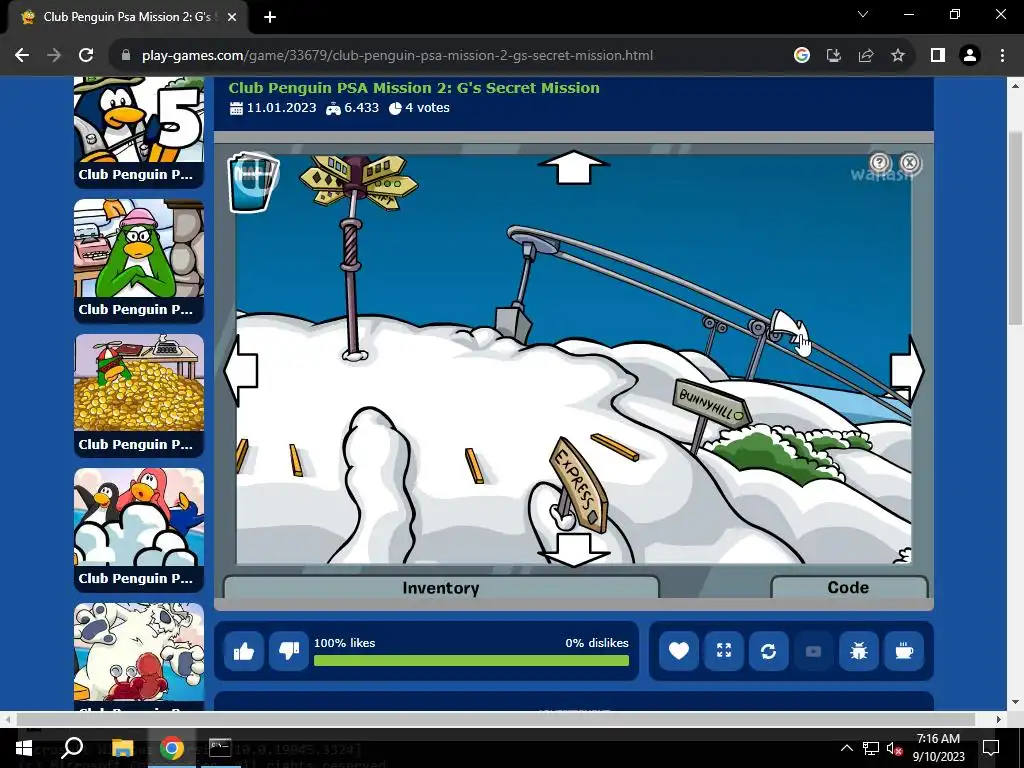The height and width of the screenshot is (768, 1024).
Task: Open a new browser tab
Action: 270,17
